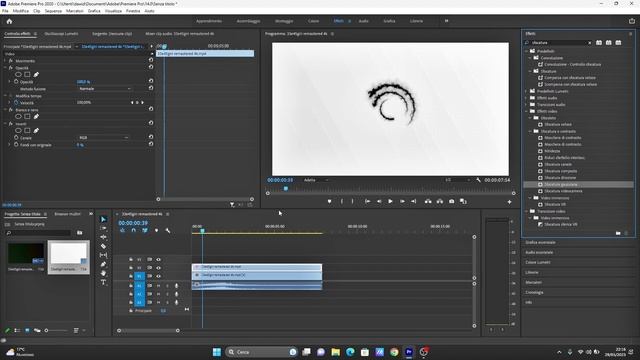Open Adatta zoom level dropdown
The image size is (640, 360).
coord(316,180)
